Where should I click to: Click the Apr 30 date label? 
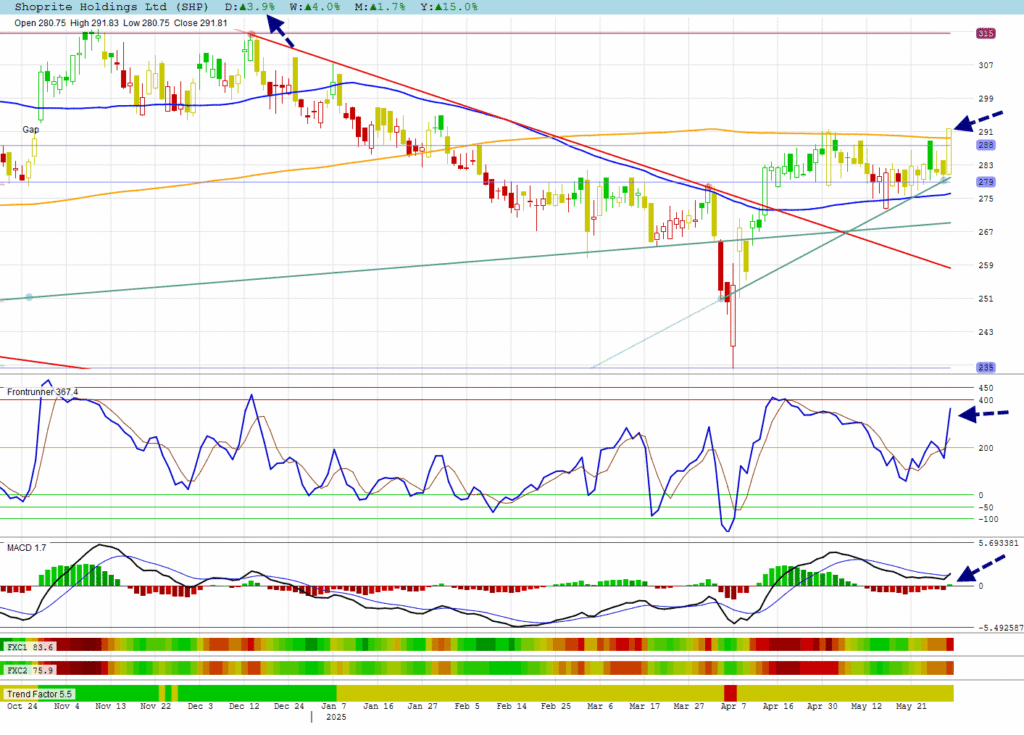tap(822, 706)
